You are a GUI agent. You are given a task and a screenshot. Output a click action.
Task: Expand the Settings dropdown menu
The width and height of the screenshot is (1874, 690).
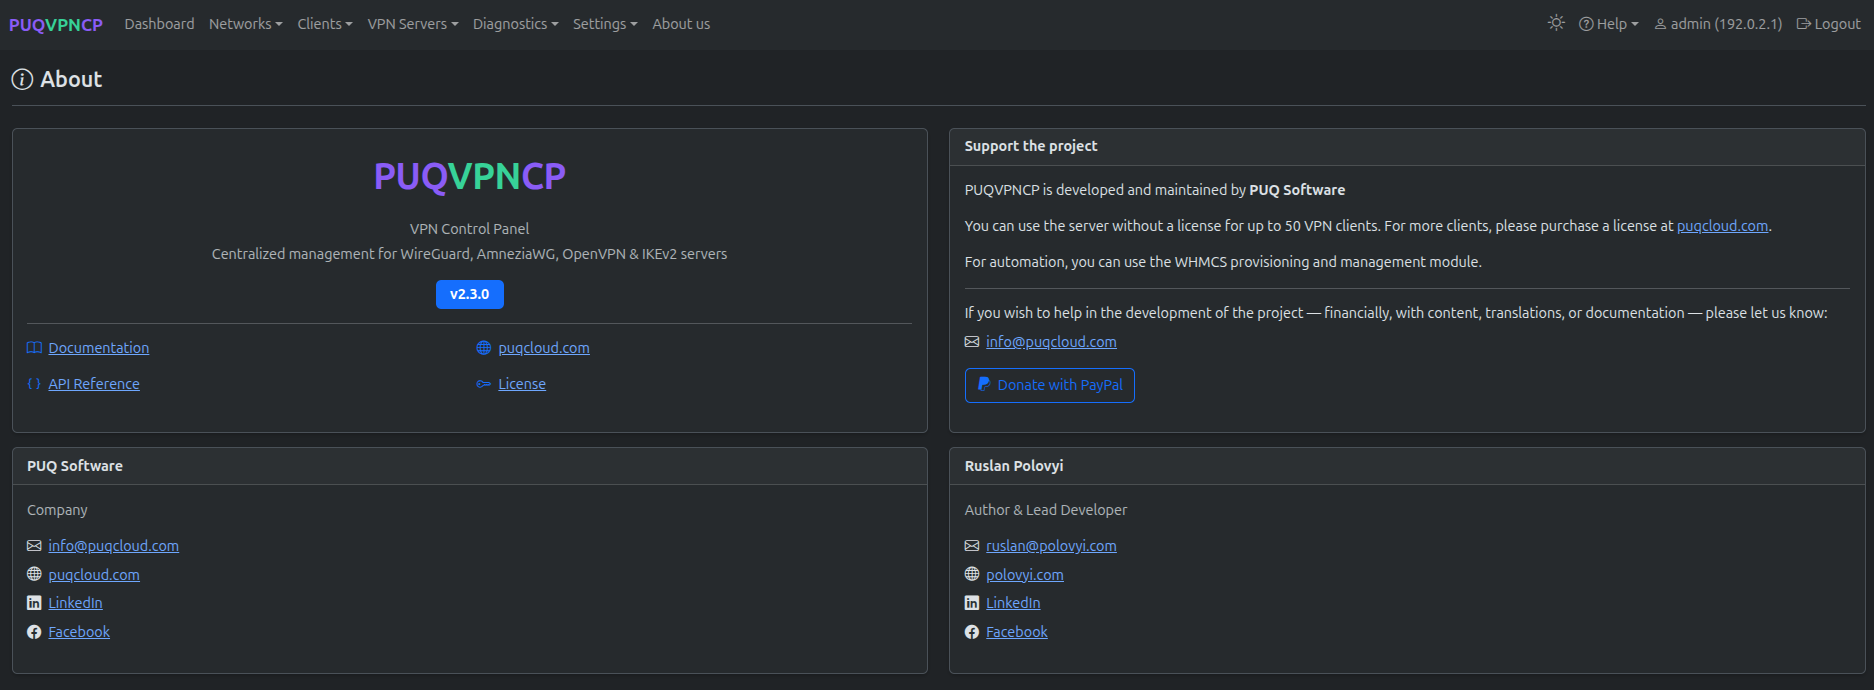605,24
